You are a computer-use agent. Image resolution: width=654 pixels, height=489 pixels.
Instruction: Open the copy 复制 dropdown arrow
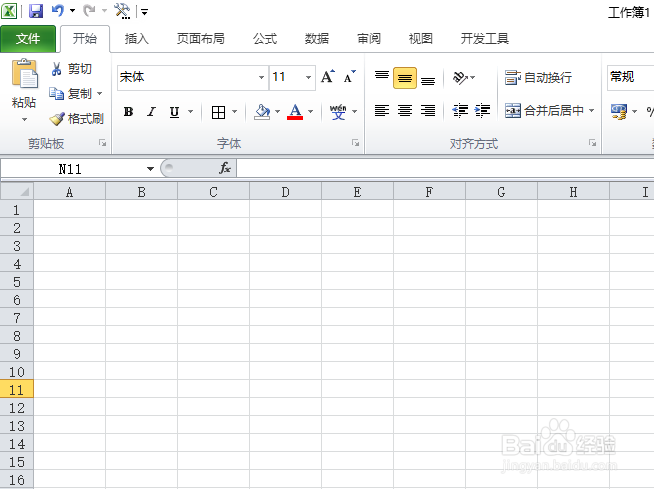99,93
